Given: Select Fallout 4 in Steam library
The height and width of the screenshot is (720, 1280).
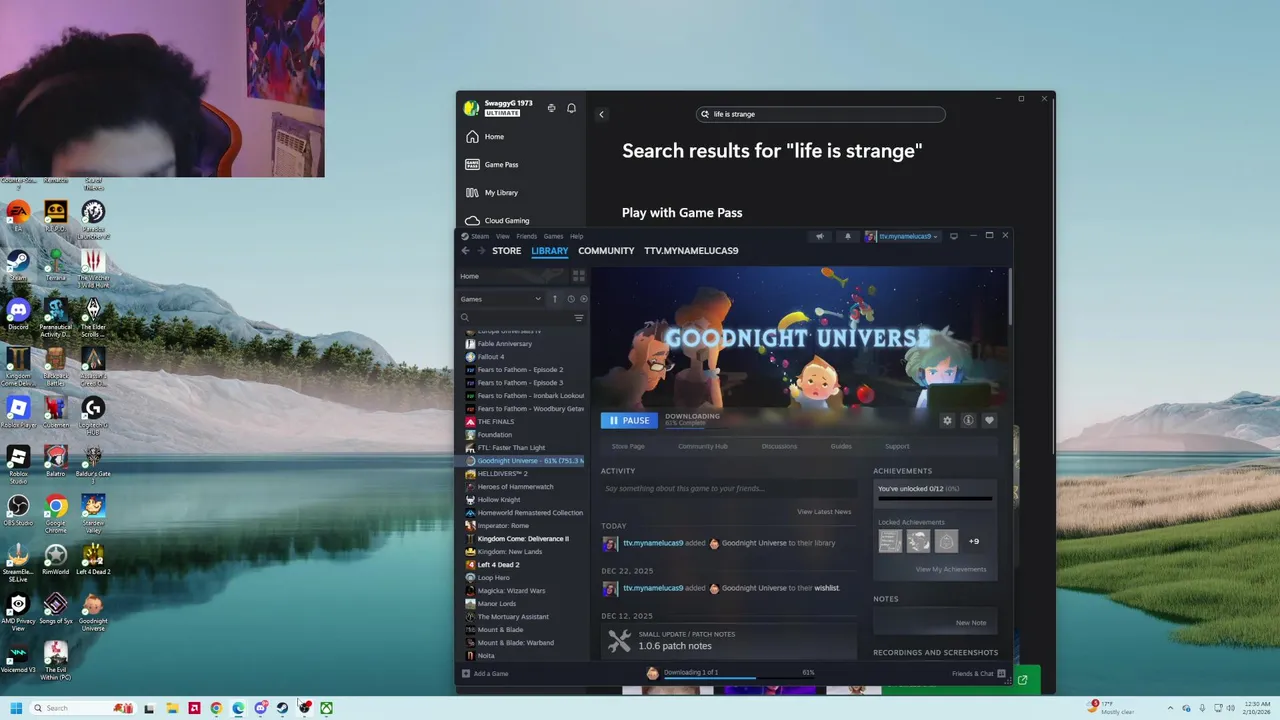Looking at the screenshot, I should coord(491,357).
